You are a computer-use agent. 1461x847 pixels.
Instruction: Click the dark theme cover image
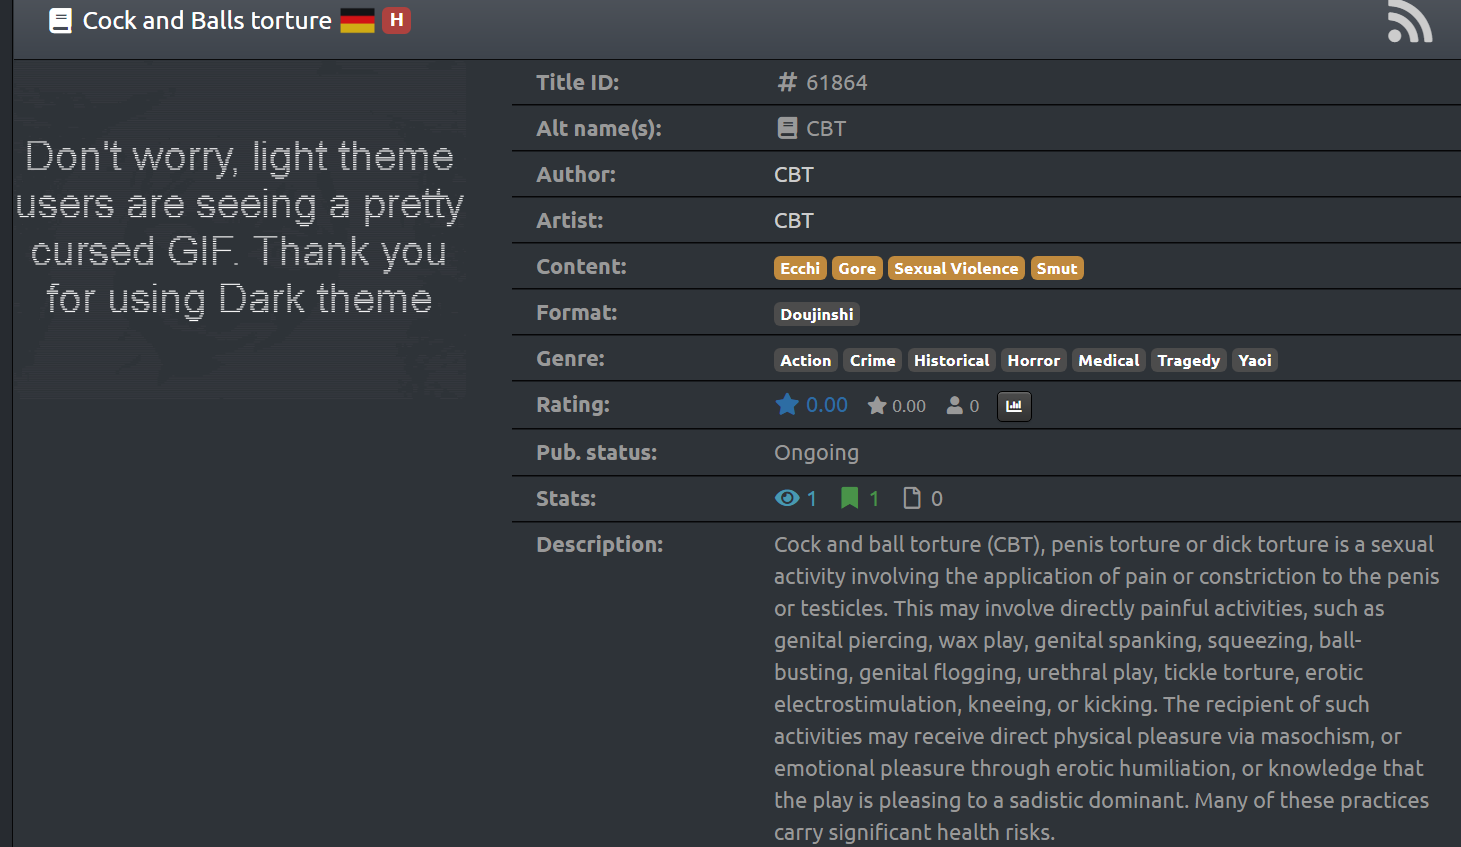pyautogui.click(x=240, y=230)
